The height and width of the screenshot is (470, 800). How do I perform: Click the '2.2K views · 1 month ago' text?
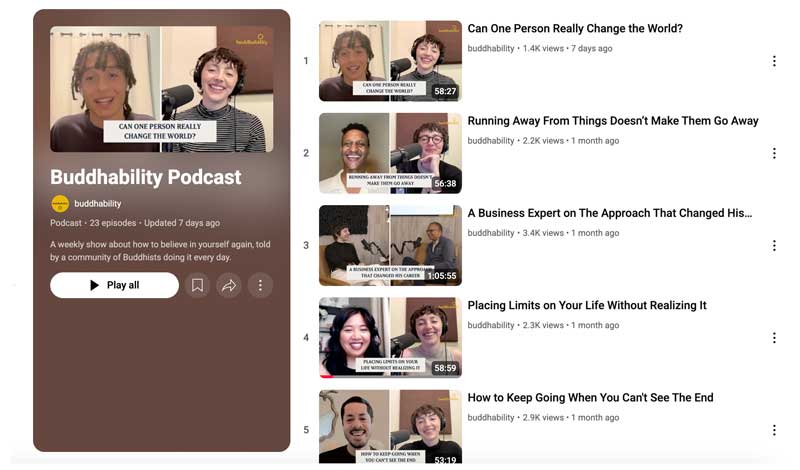[x=571, y=141]
